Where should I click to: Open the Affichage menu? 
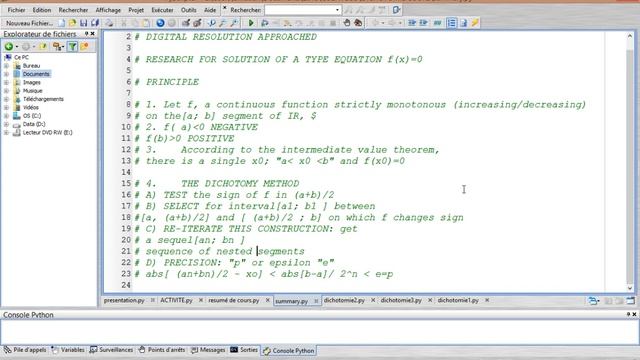pyautogui.click(x=108, y=10)
